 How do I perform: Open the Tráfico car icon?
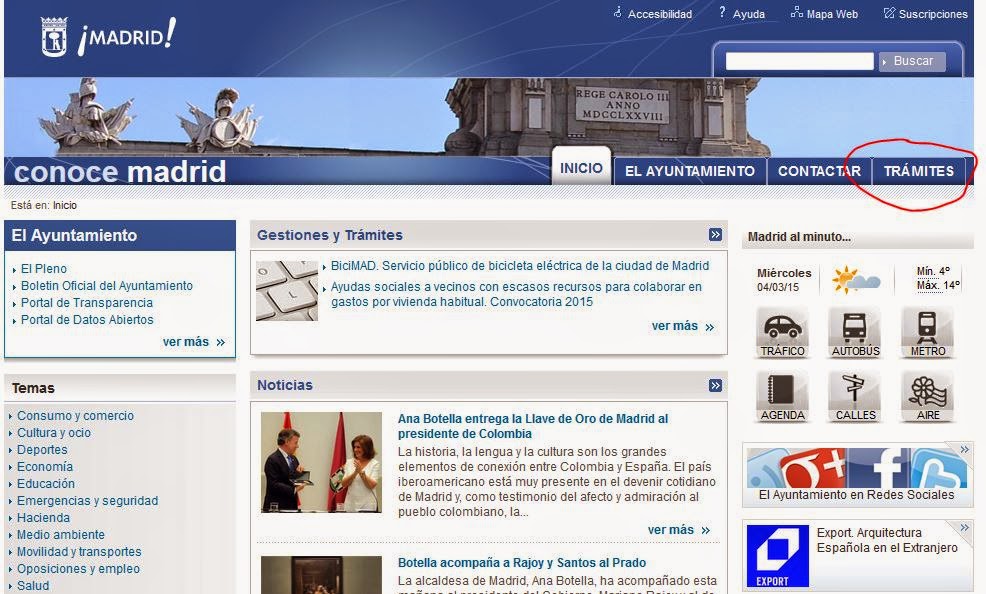pyautogui.click(x=782, y=333)
